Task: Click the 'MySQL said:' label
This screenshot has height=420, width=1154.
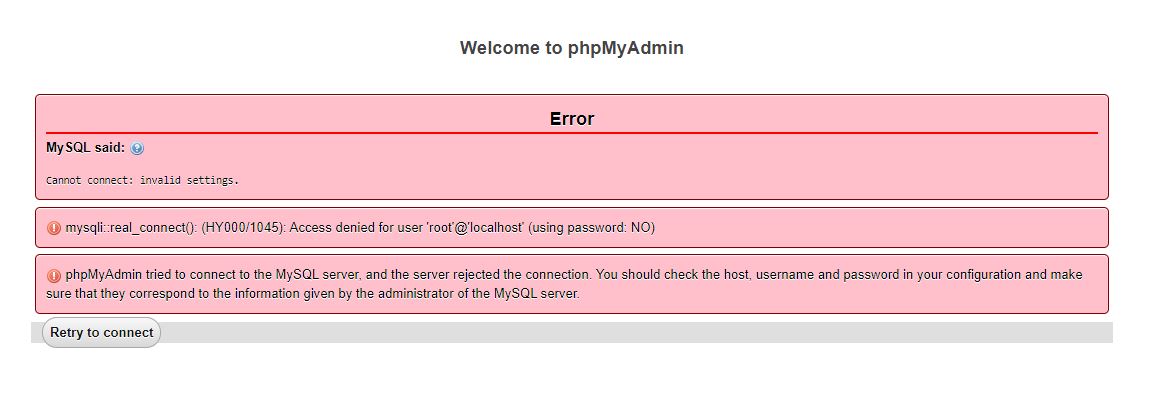Action: click(x=85, y=148)
